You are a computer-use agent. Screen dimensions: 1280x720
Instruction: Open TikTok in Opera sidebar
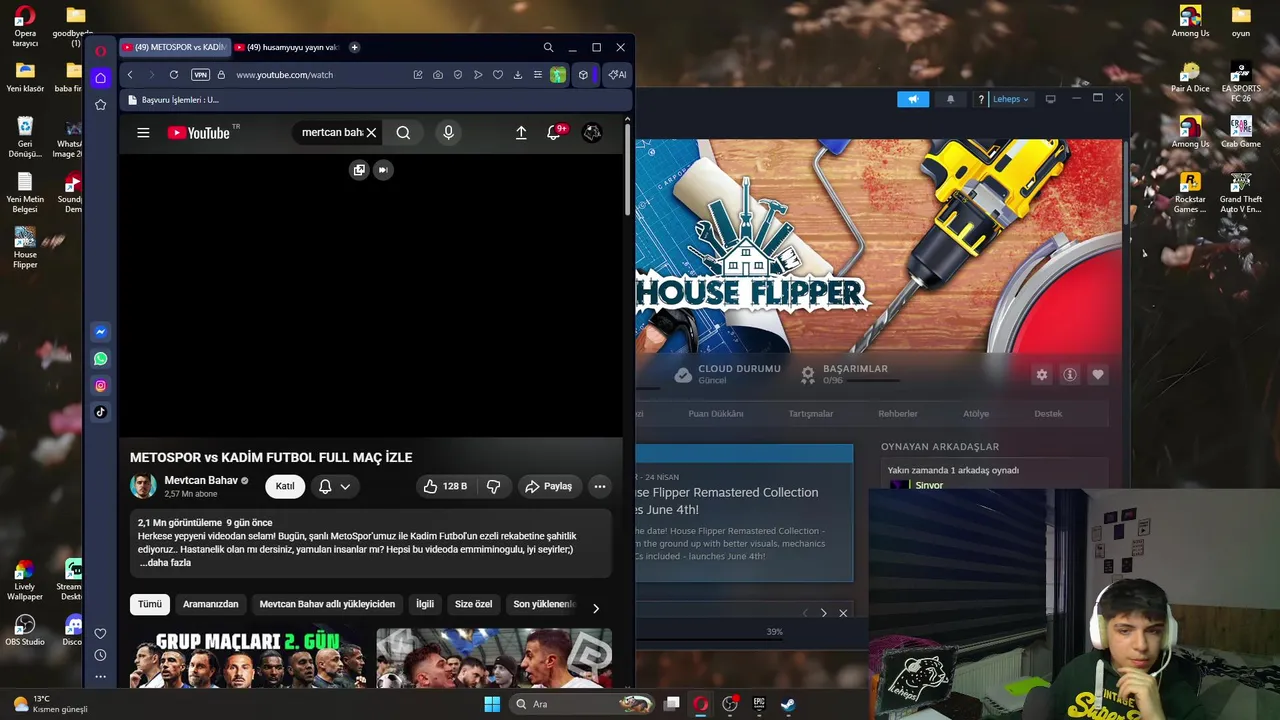tap(100, 412)
